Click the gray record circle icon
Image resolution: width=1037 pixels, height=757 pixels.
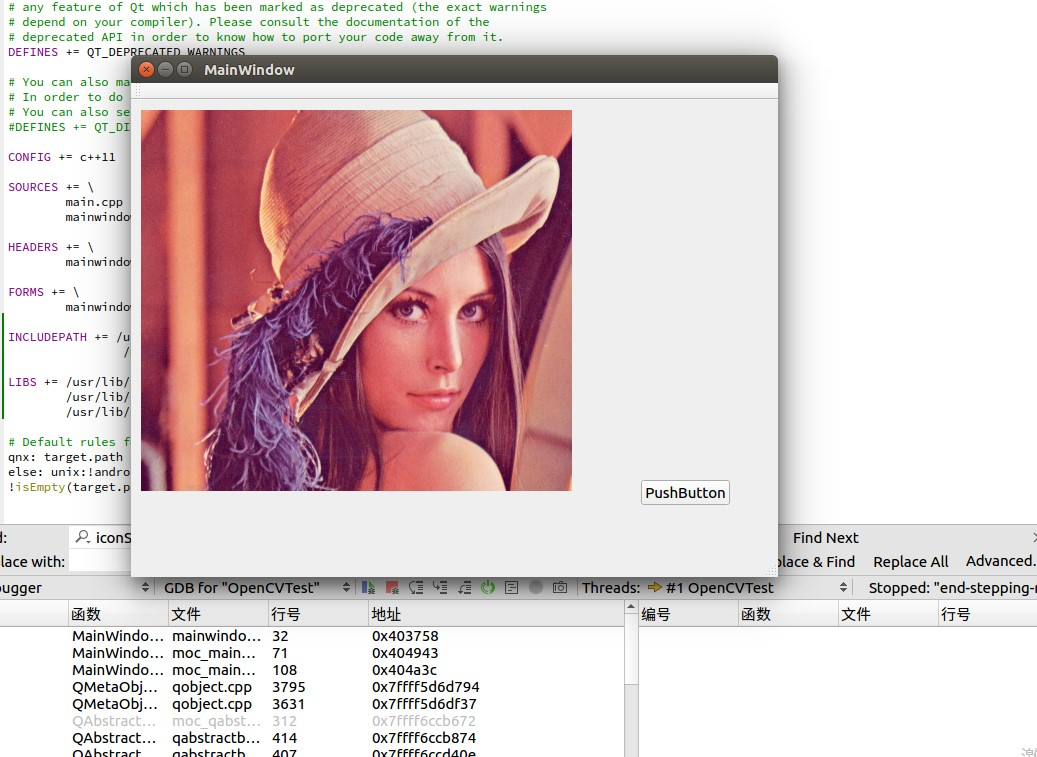[536, 587]
